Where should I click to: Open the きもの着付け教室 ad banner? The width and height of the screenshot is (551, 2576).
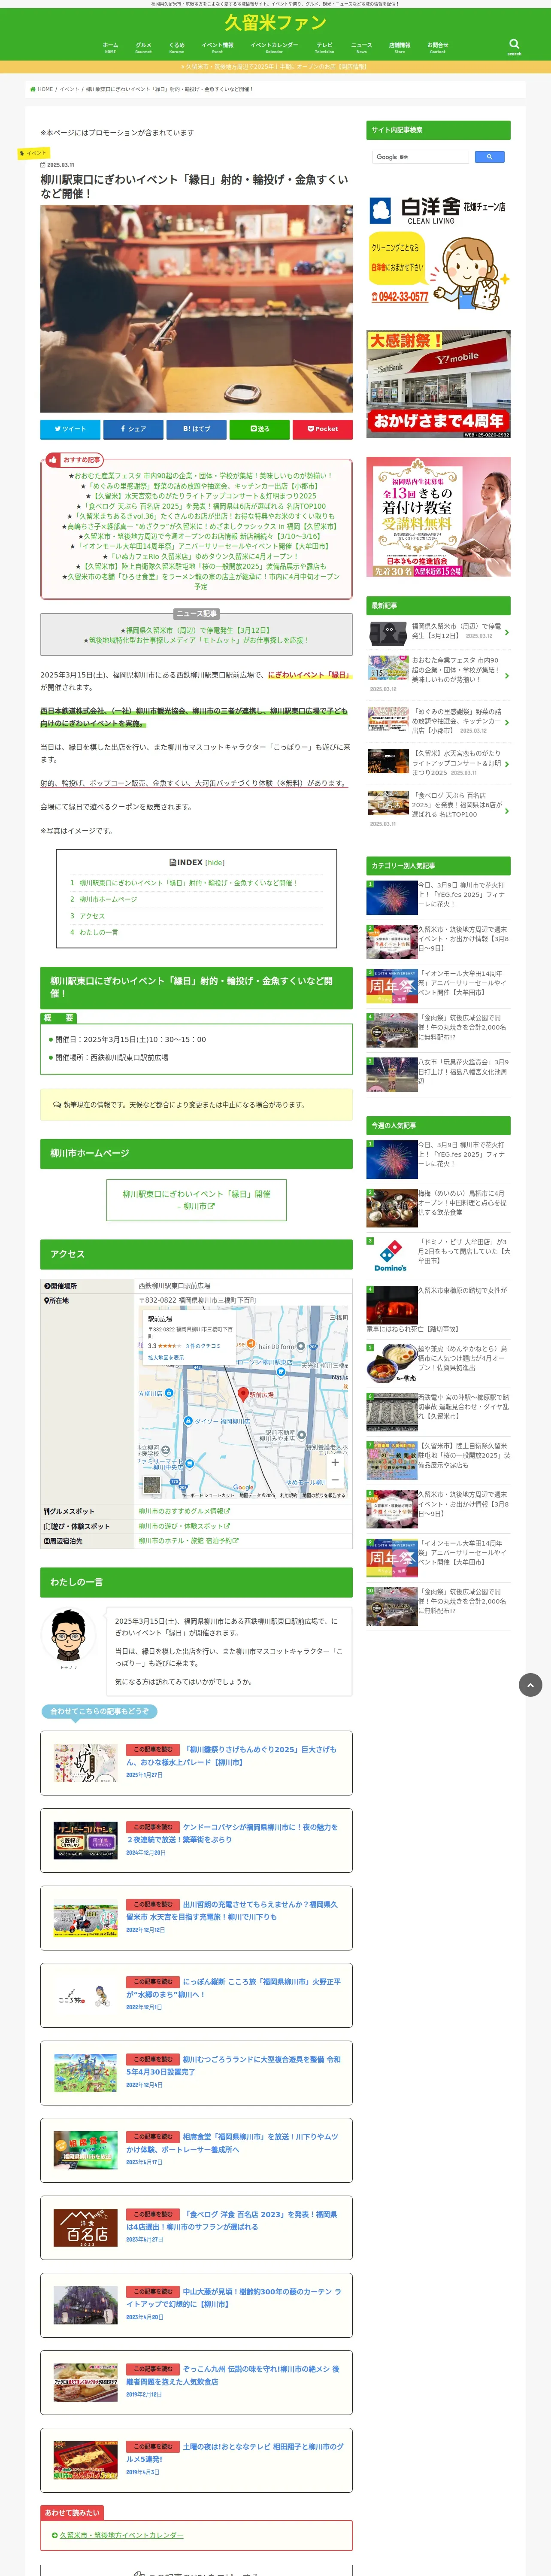pyautogui.click(x=438, y=517)
